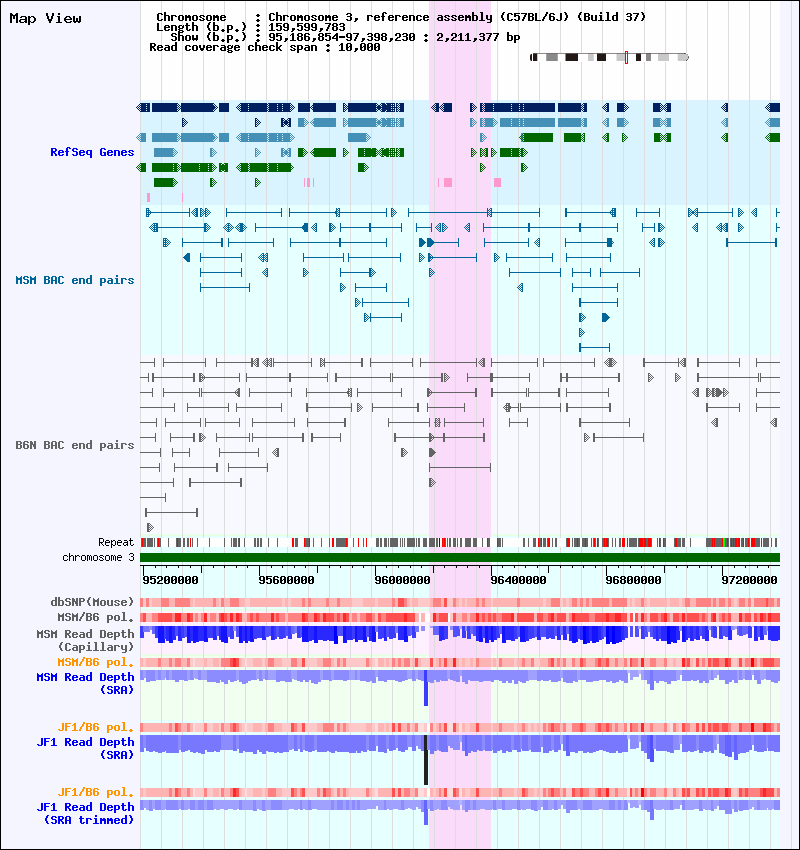Click the 96000000 axis position label
This screenshot has width=800, height=850.
tap(402, 580)
